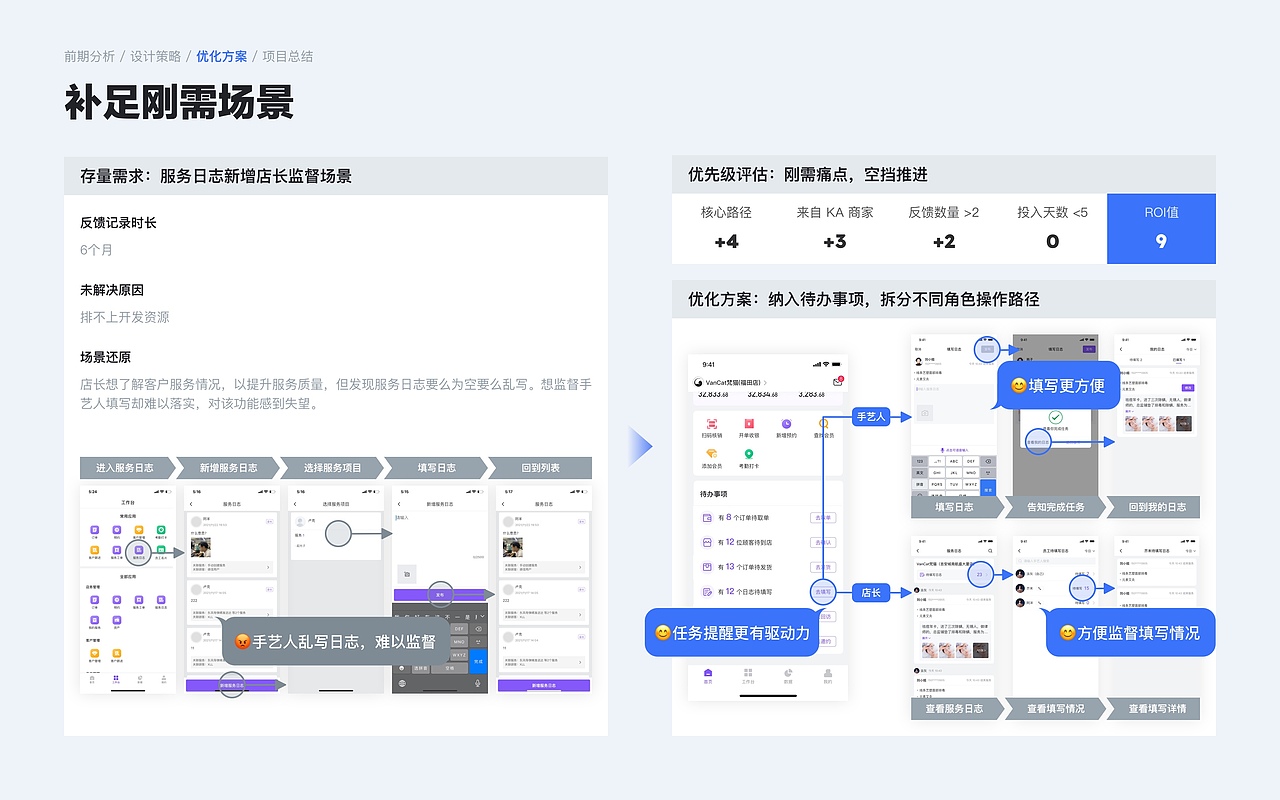The width and height of the screenshot is (1280, 800).
Task: Click the 去填写 button for pending logs
Action: [824, 590]
